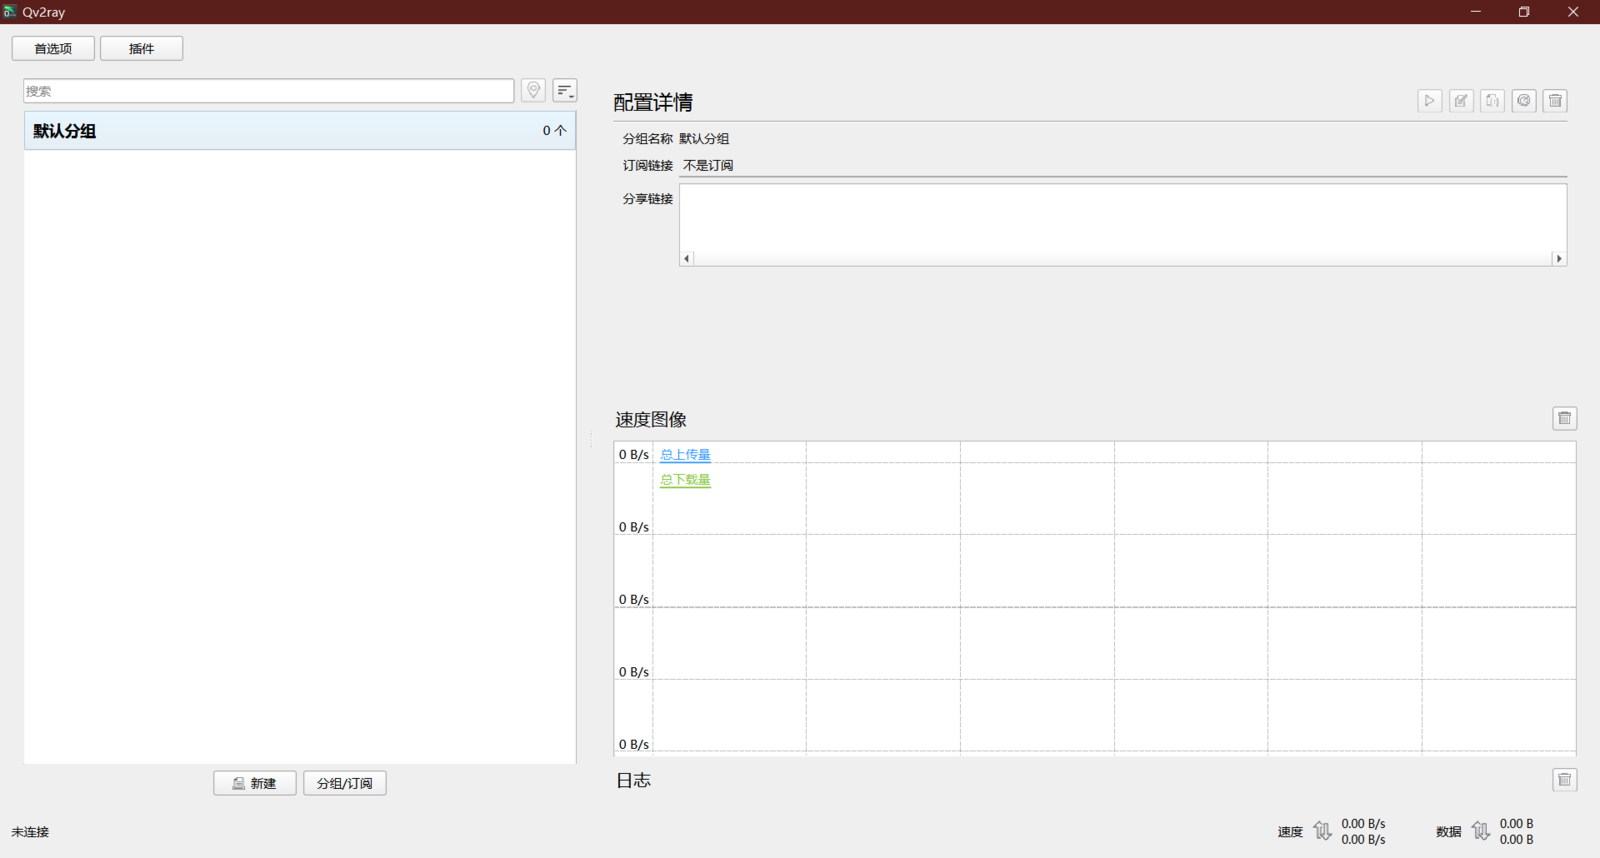The height and width of the screenshot is (858, 1600).
Task: Open the 首选项 preferences button
Action: click(53, 48)
